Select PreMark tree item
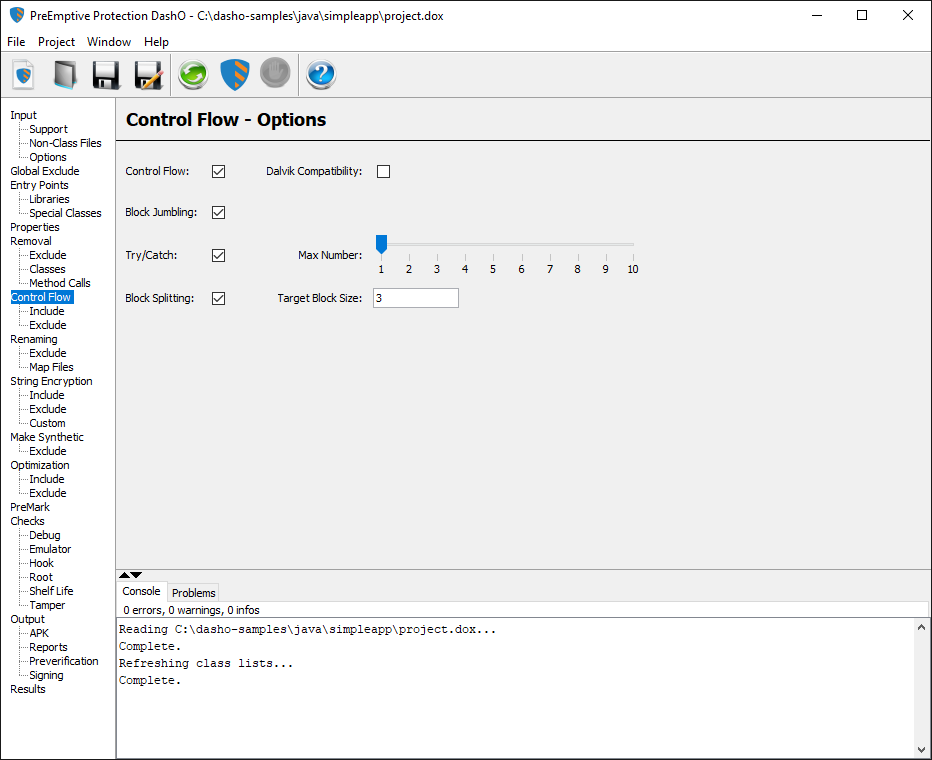The width and height of the screenshot is (932, 760). [30, 507]
